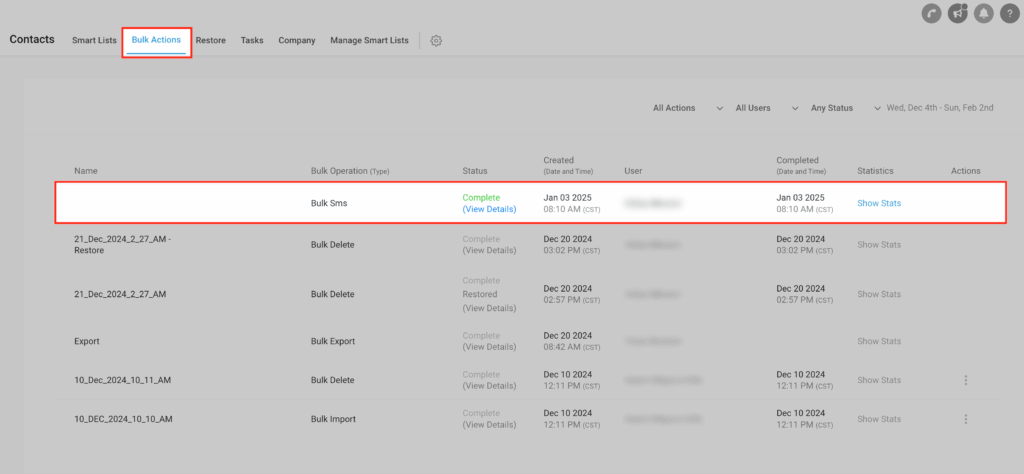Open the date range picker Wed, Dec 4th
1024x474 pixels.
(x=939, y=108)
